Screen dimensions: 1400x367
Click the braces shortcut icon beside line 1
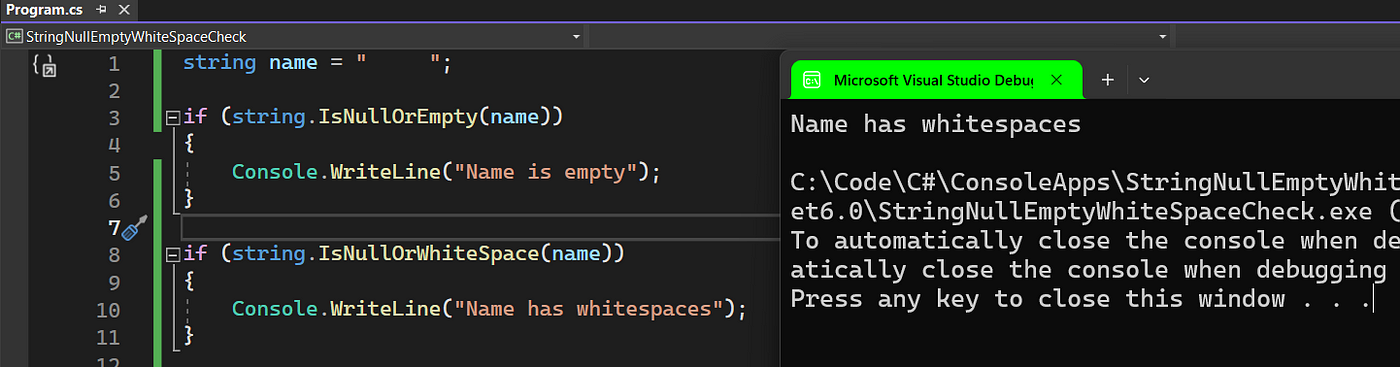(44, 66)
